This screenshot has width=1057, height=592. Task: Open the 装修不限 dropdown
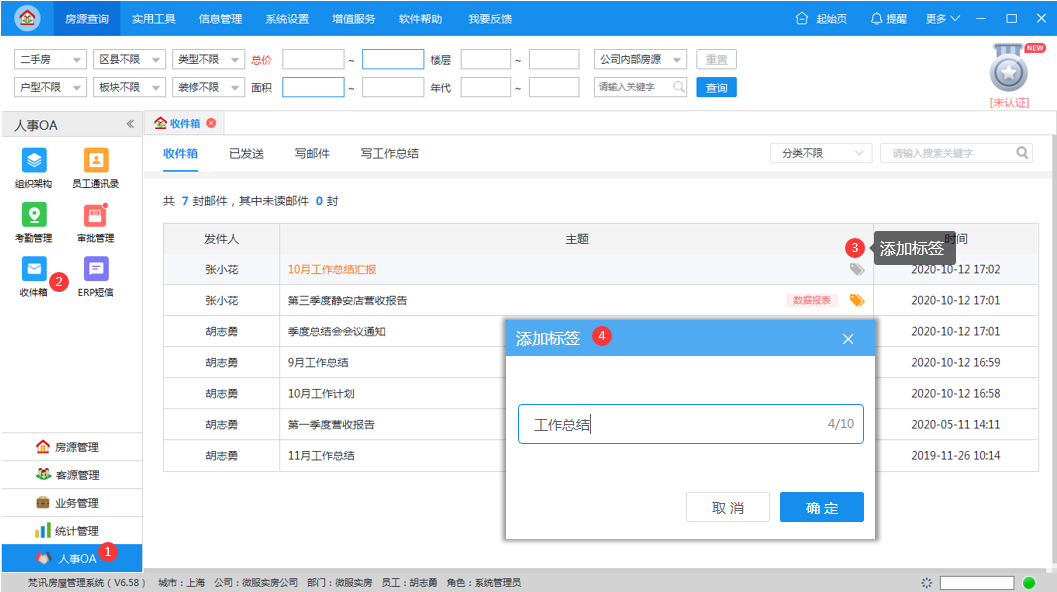[x=208, y=87]
